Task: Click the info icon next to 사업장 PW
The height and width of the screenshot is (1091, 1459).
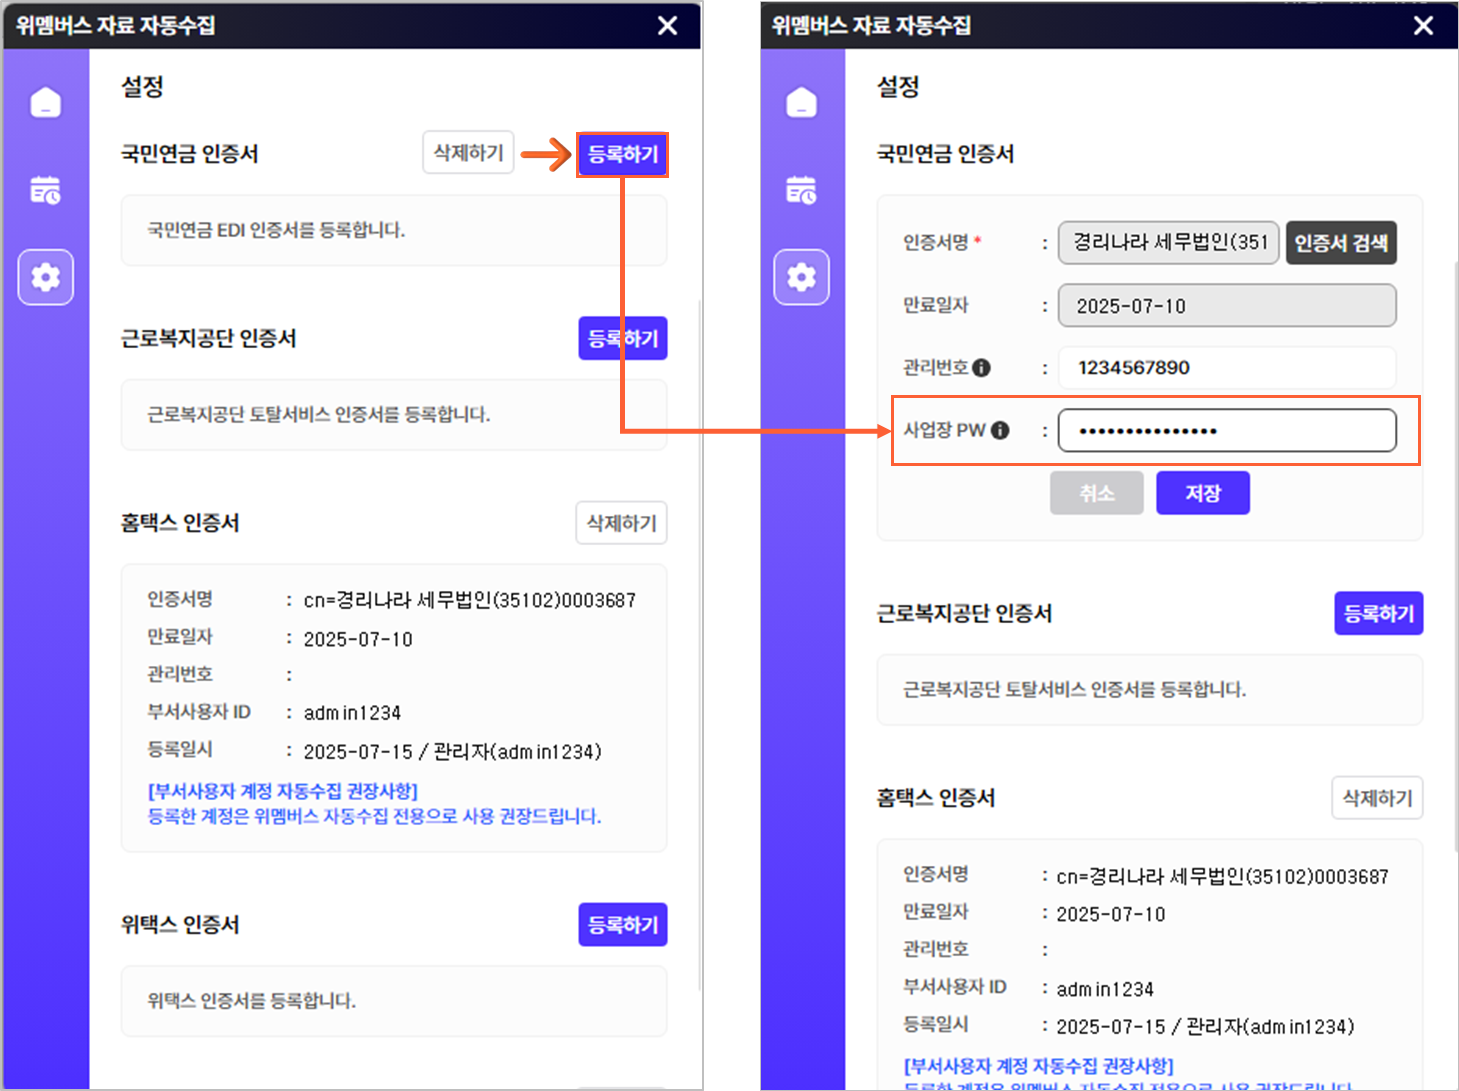Action: click(x=1000, y=431)
